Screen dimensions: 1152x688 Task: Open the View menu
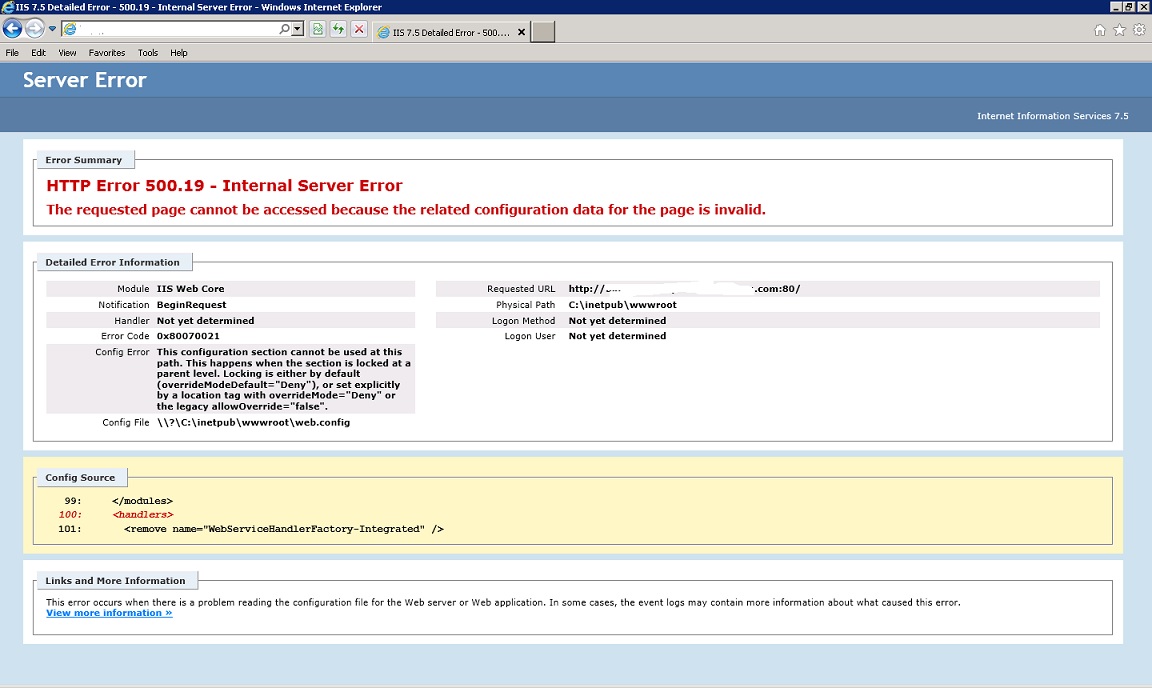68,53
